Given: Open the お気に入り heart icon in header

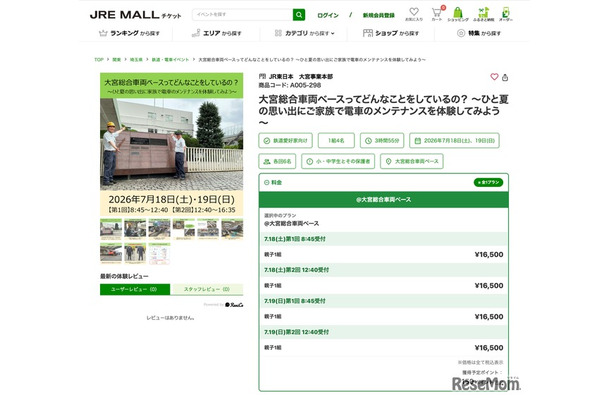Looking at the screenshot, I should (x=414, y=14).
